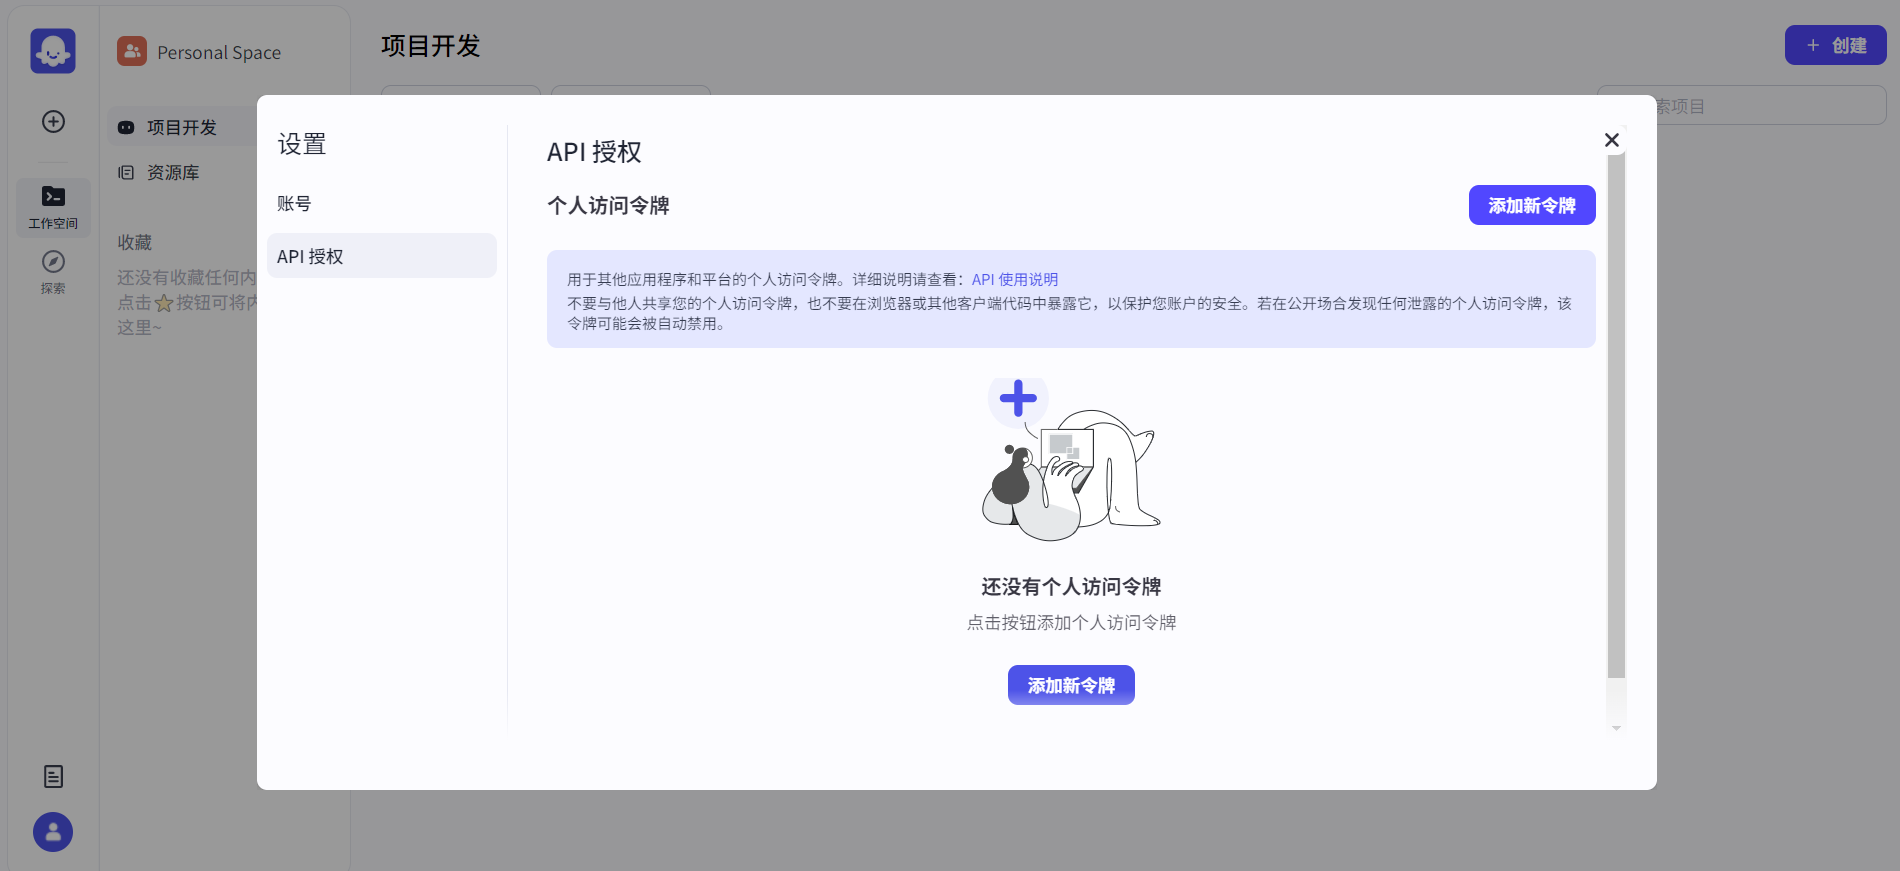The height and width of the screenshot is (871, 1900).
Task: Open 资源库 in the sidebar
Action: (173, 173)
